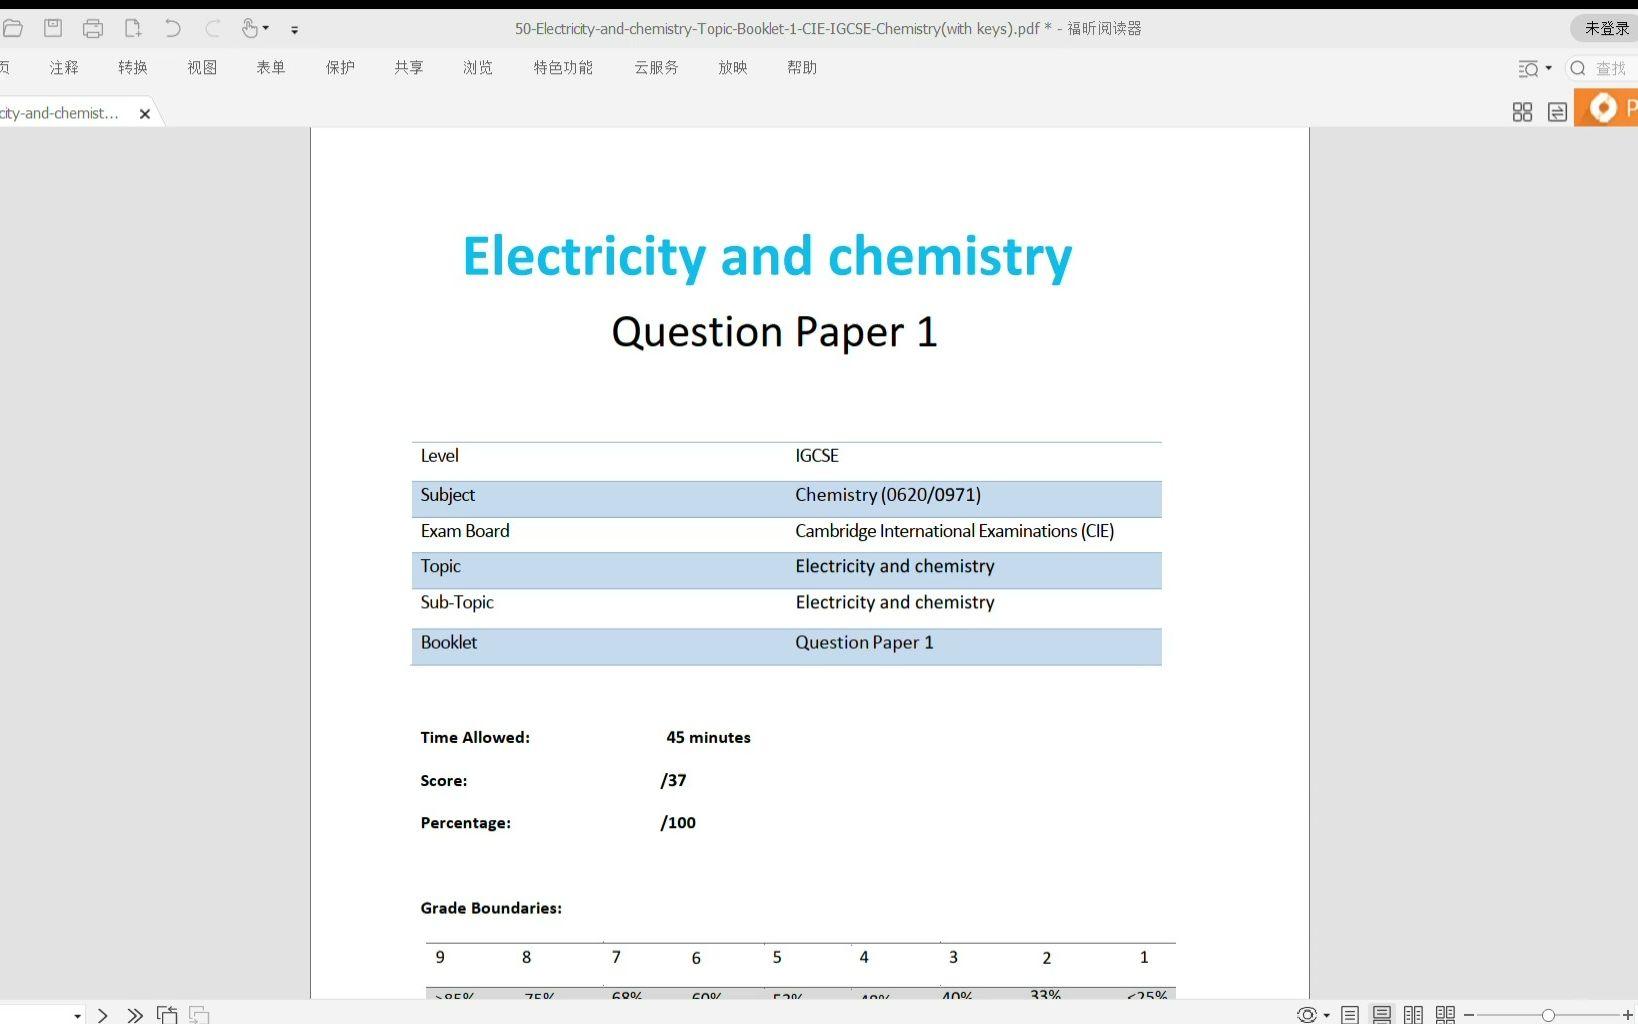Image resolution: width=1638 pixels, height=1024 pixels.
Task: Zoom out with the minus button
Action: 1468,1016
